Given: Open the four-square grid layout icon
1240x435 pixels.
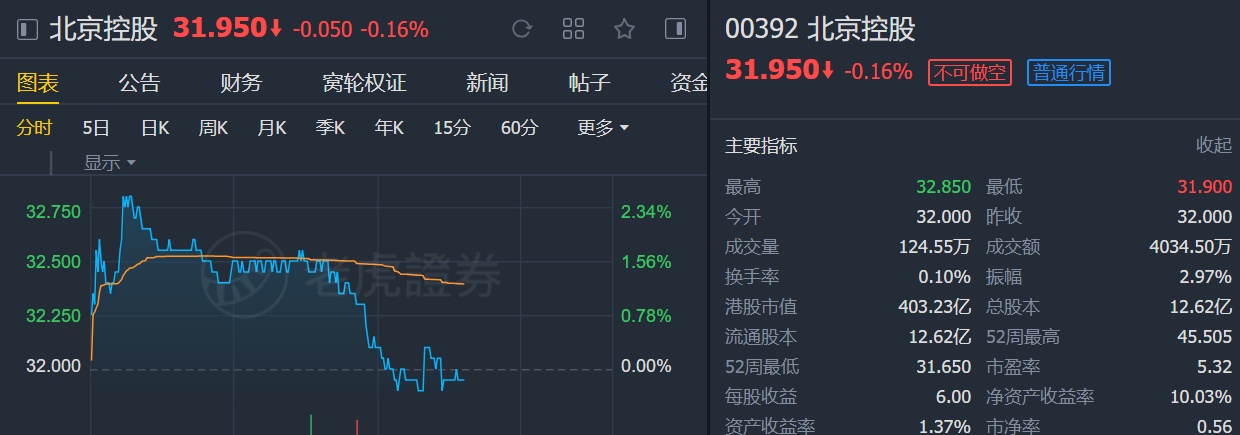Looking at the screenshot, I should click(x=573, y=29).
